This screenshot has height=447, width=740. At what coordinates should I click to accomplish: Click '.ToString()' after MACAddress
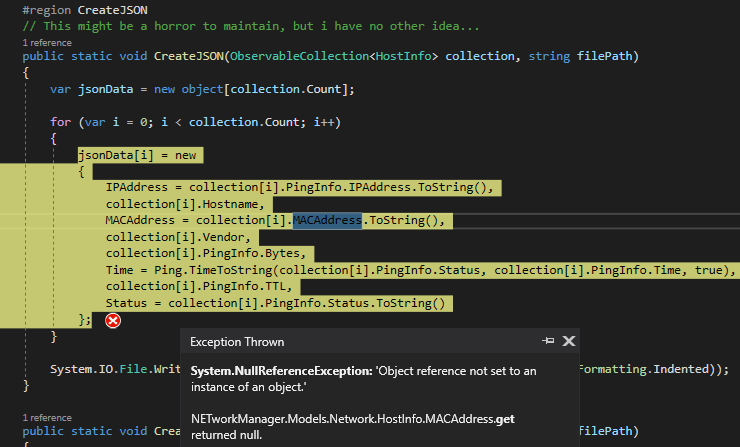pyautogui.click(x=400, y=220)
